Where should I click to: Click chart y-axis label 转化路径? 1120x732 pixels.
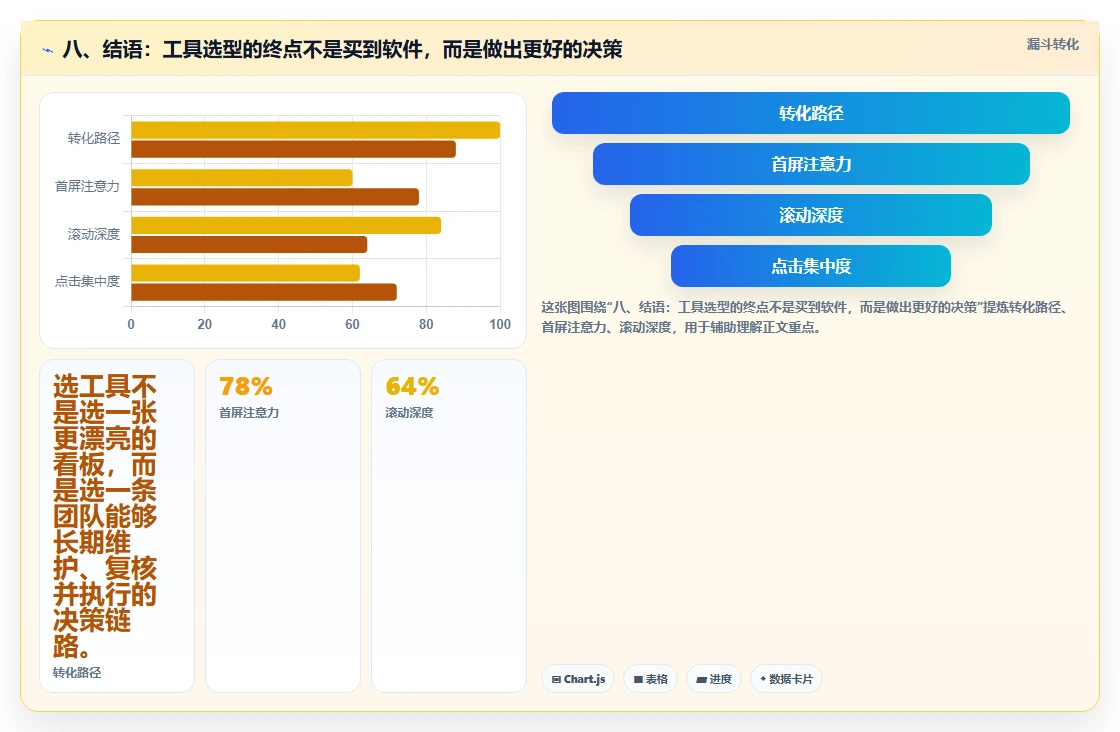tap(94, 139)
